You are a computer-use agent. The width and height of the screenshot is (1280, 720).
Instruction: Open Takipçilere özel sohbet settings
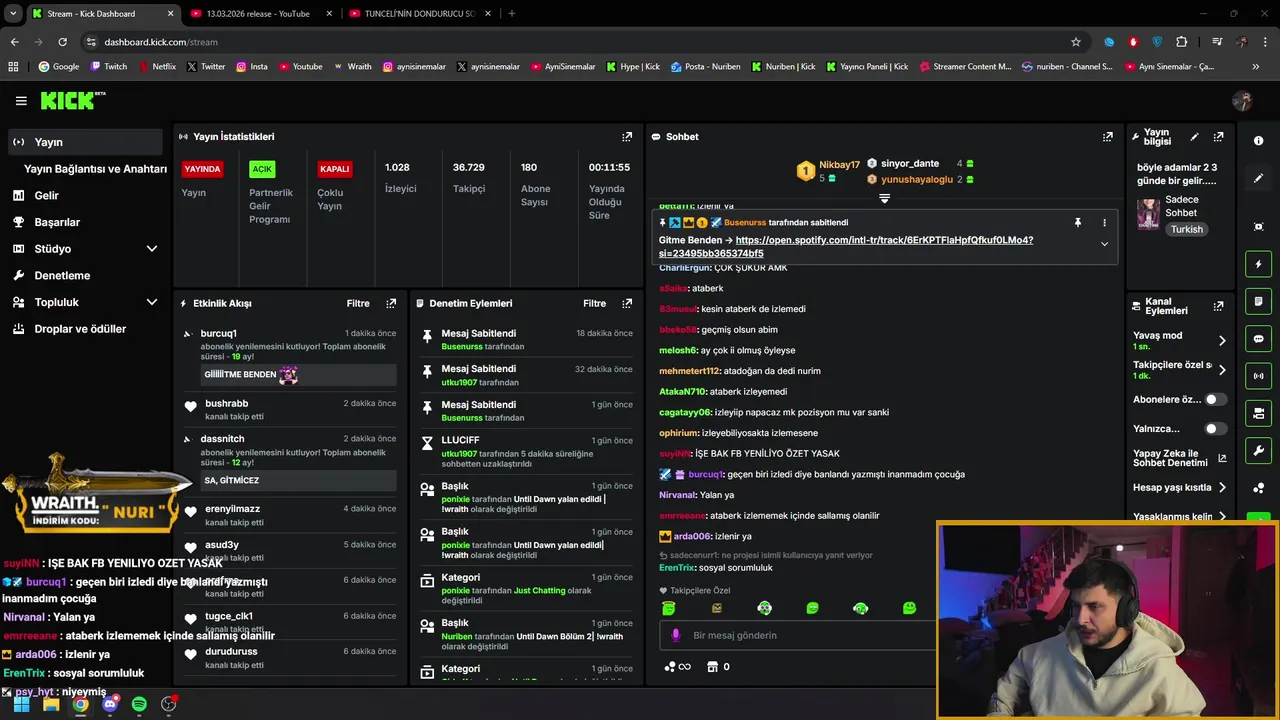coord(1180,370)
